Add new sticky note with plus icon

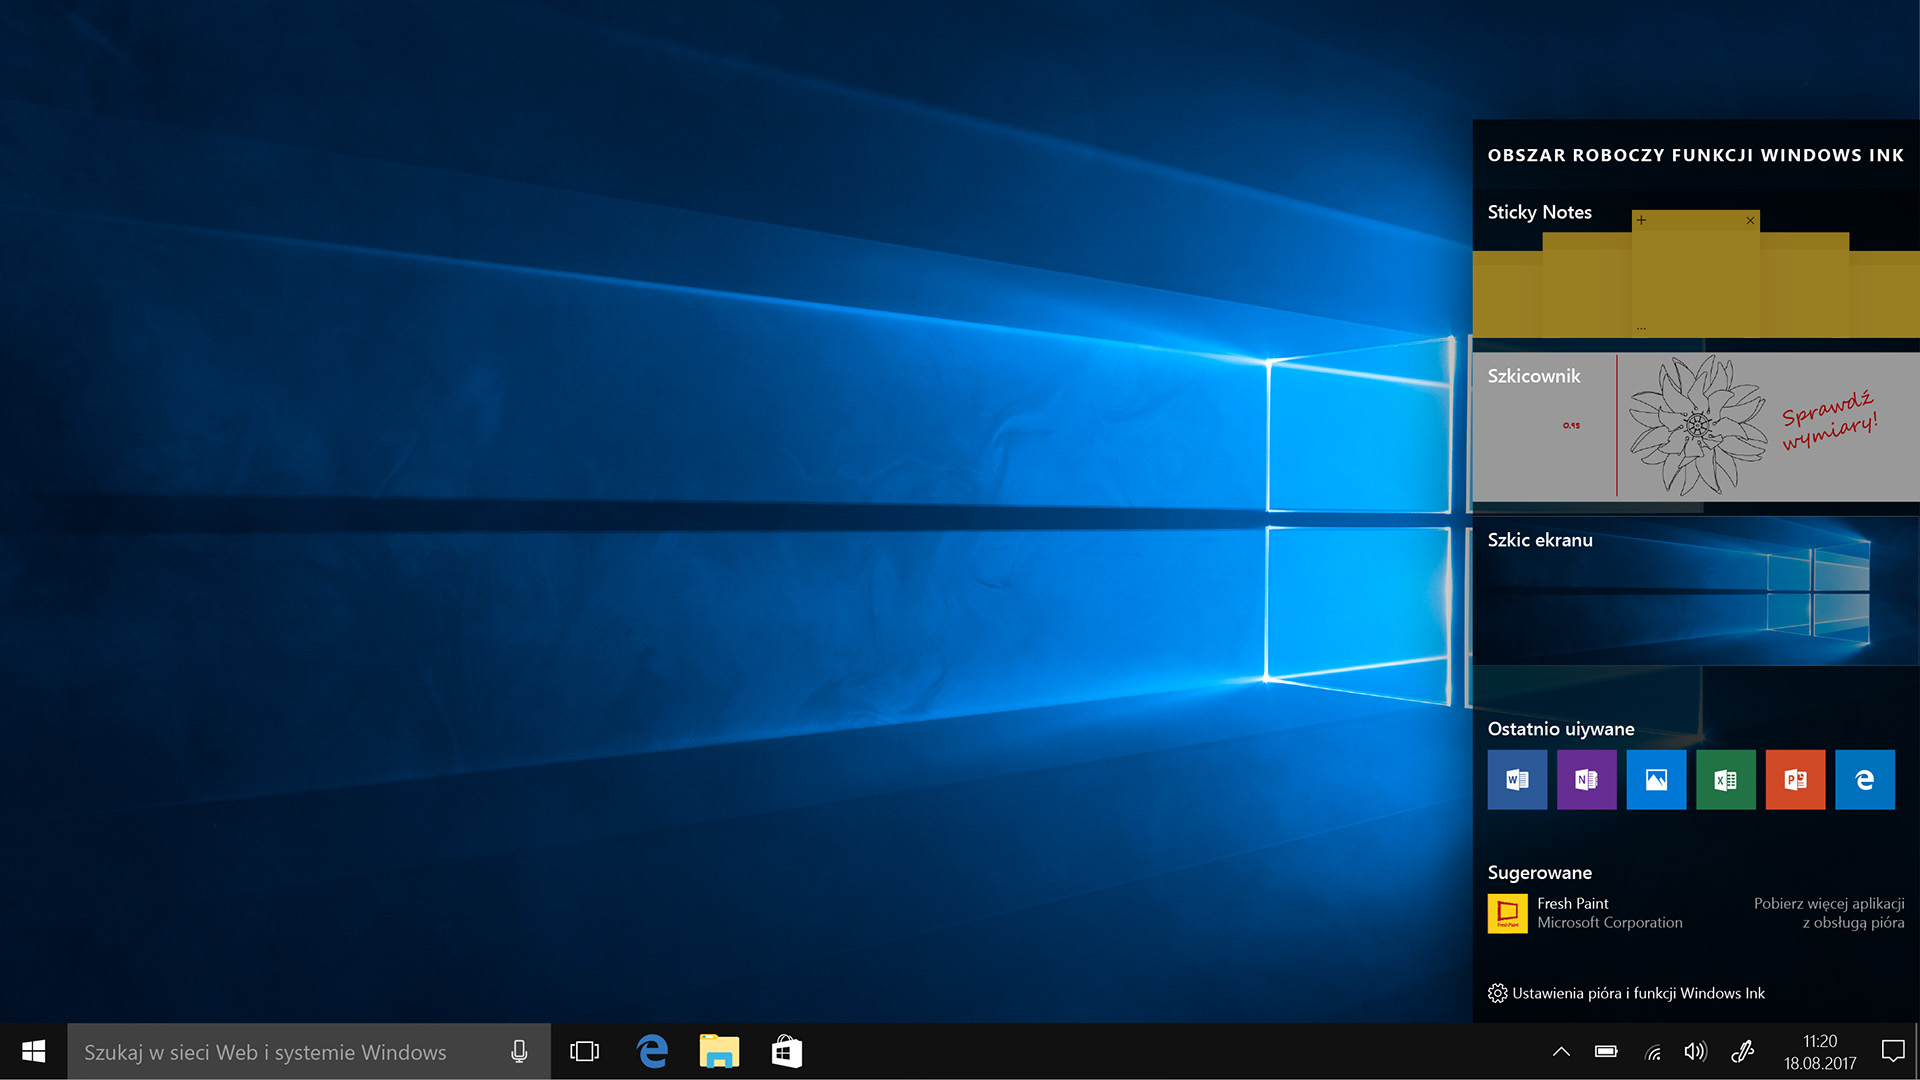(x=1641, y=220)
